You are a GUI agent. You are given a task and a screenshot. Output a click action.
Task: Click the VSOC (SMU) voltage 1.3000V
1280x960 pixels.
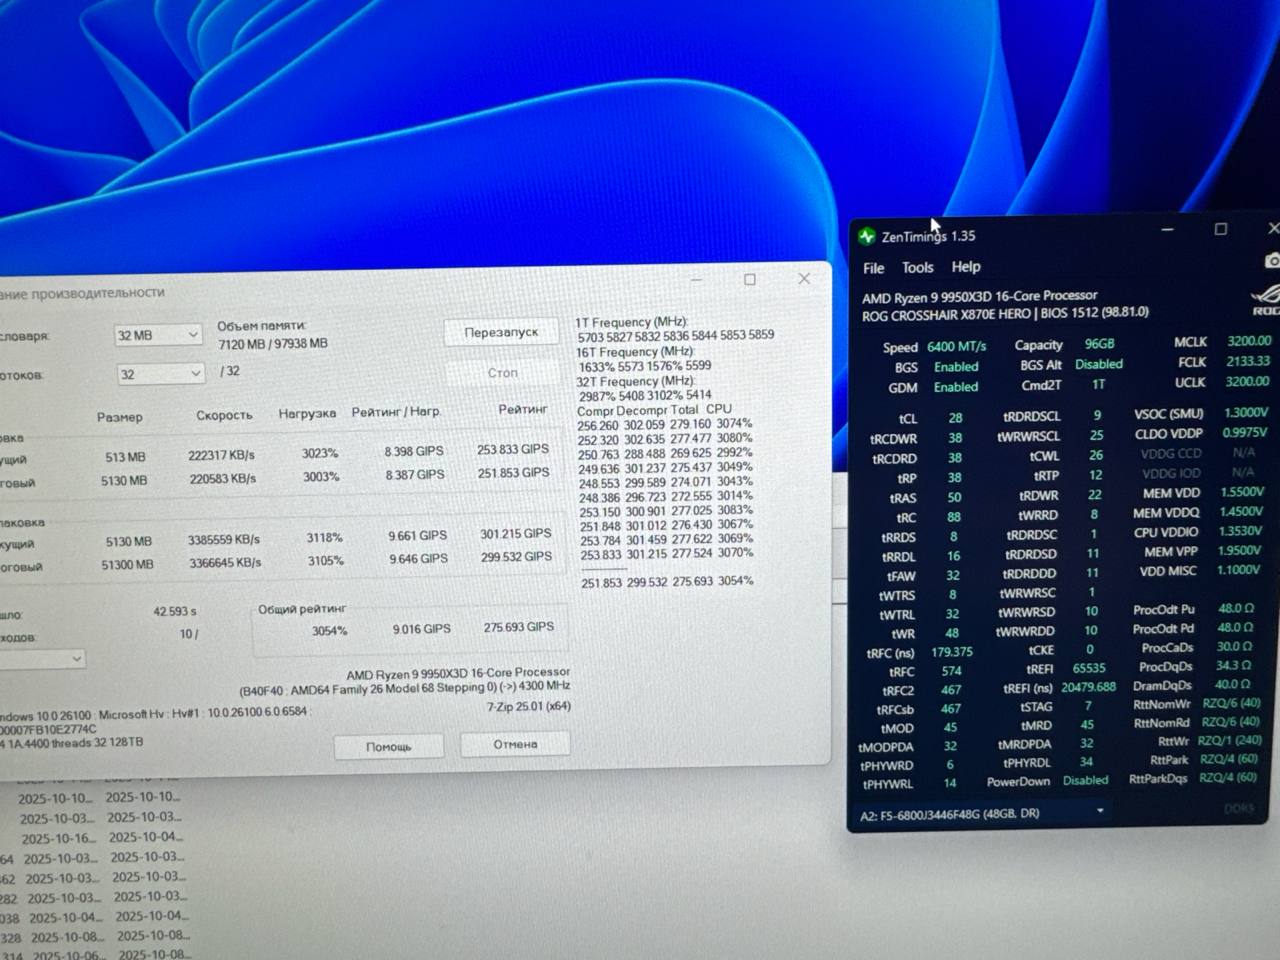pyautogui.click(x=1246, y=413)
